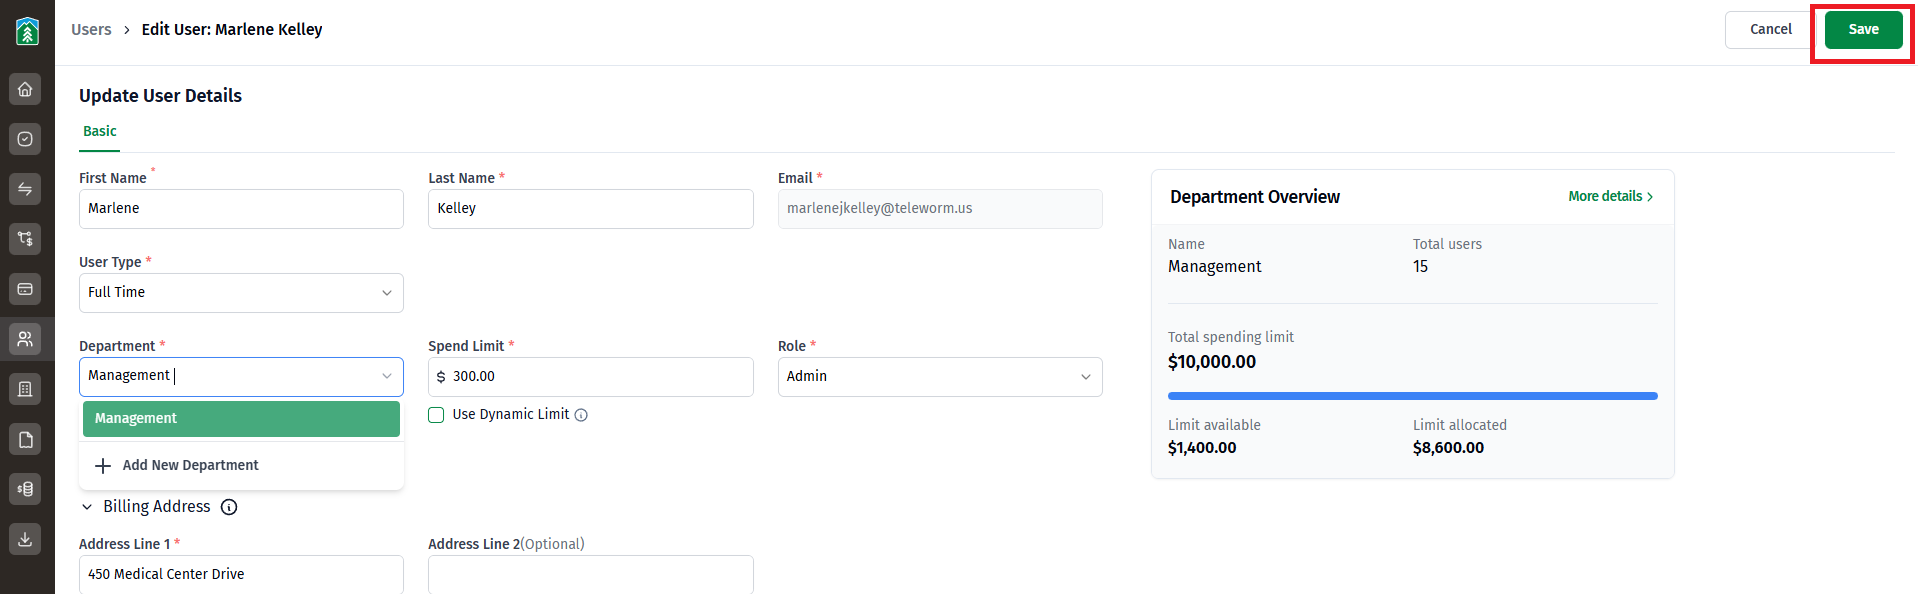Viewport: 1918px width, 594px height.
Task: Click the Management name in Department Overview
Action: pos(1215,267)
